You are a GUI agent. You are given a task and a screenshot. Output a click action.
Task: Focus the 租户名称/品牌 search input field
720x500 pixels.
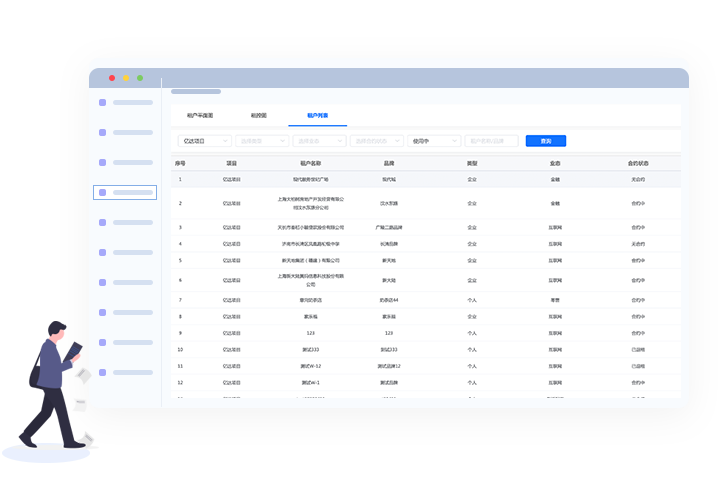coord(491,141)
